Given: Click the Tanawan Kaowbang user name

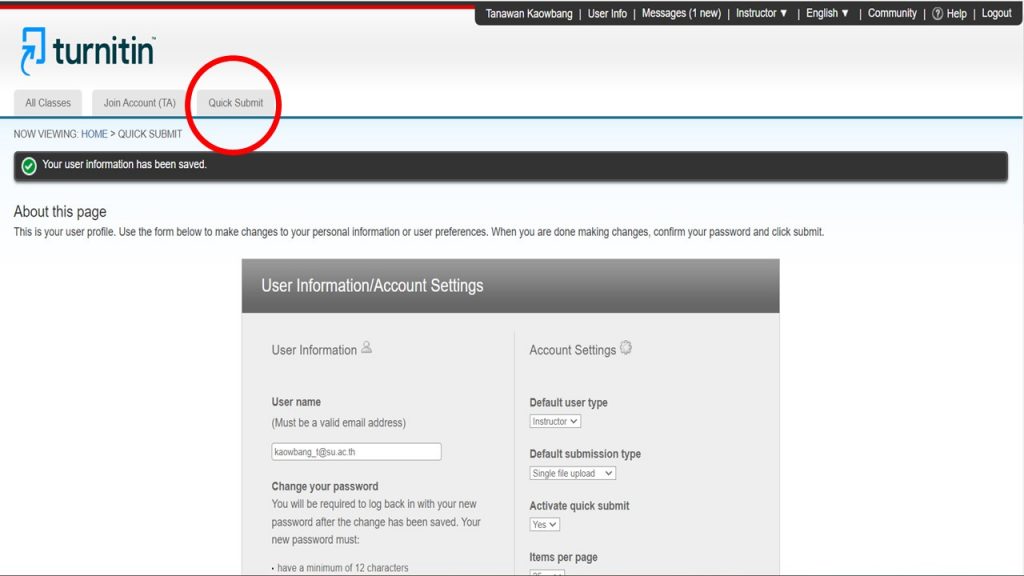Looking at the screenshot, I should pyautogui.click(x=528, y=13).
